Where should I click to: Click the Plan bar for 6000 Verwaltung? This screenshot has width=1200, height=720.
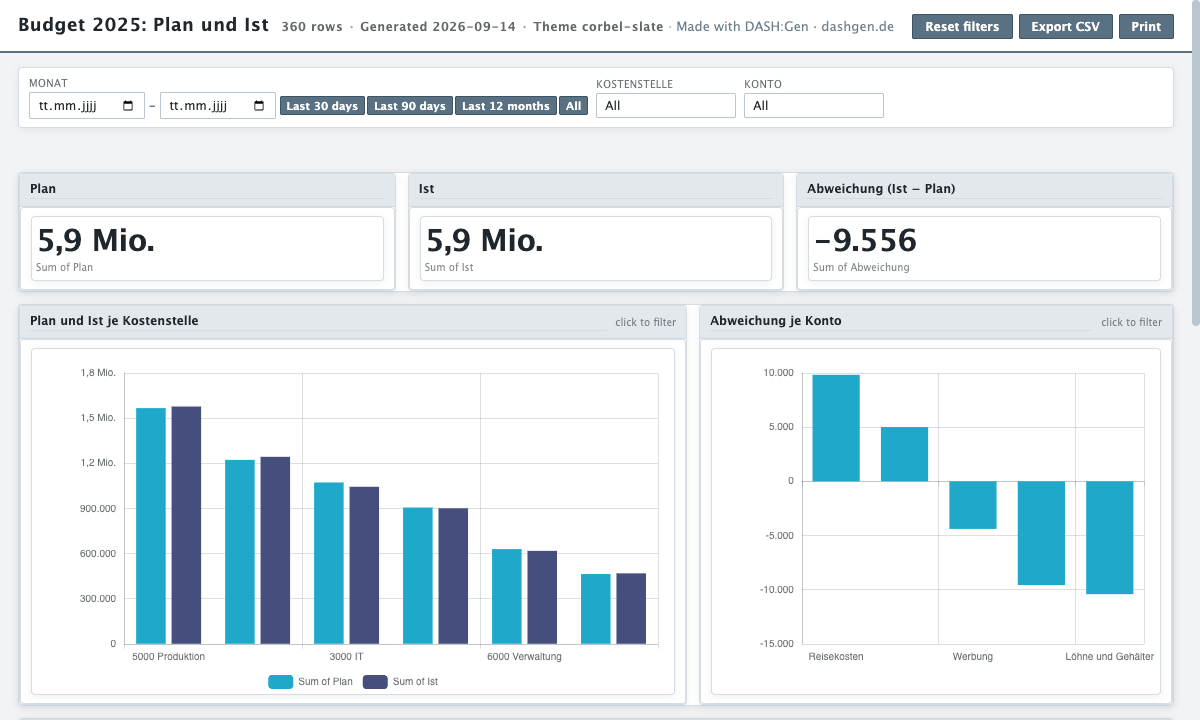point(507,596)
